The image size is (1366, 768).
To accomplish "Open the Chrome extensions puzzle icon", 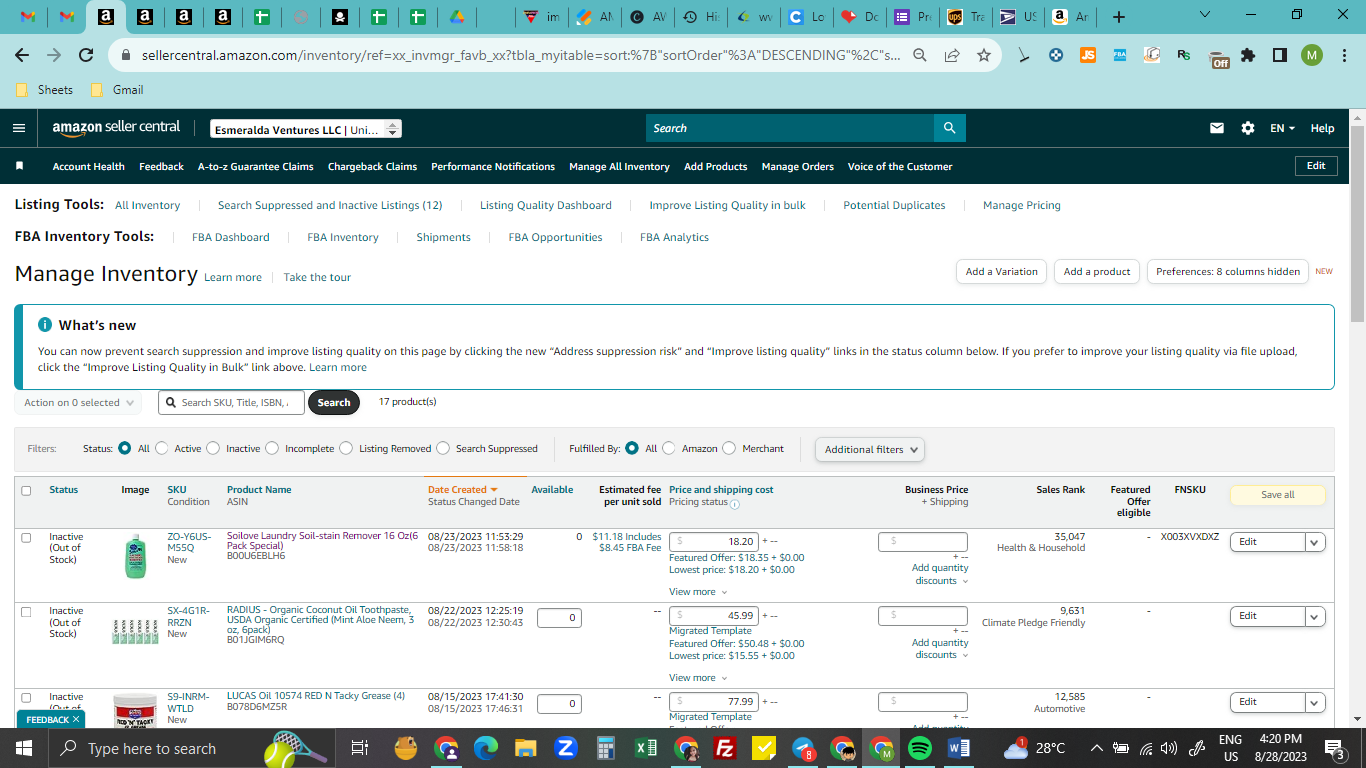I will click(x=1248, y=55).
